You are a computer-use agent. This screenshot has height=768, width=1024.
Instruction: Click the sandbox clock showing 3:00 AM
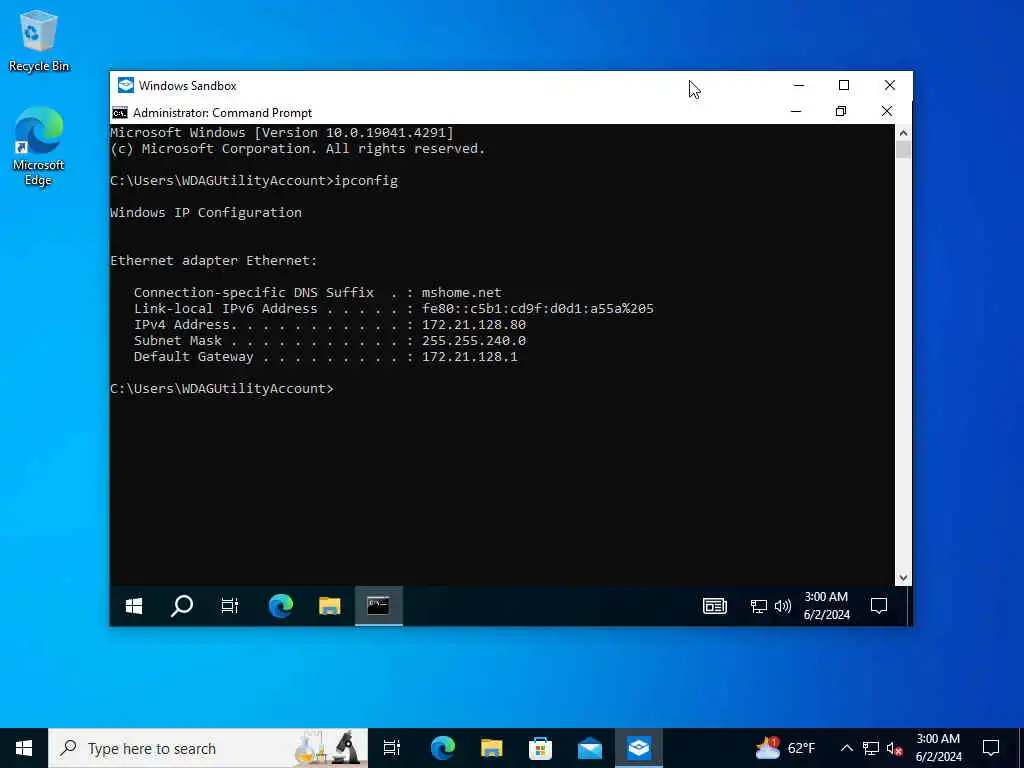click(x=827, y=606)
